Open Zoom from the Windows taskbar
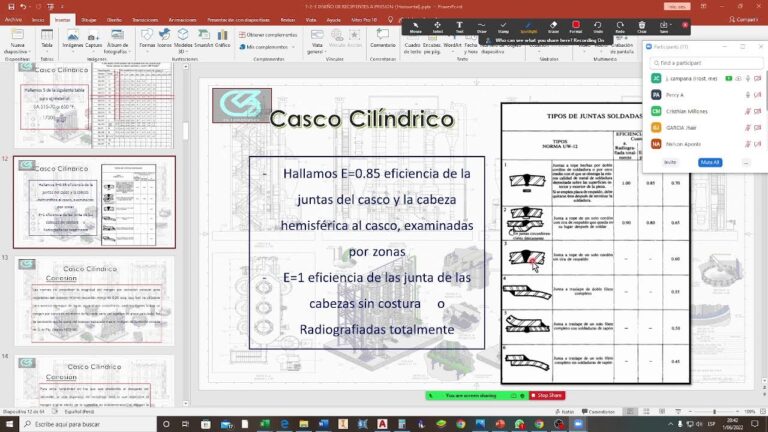The image size is (768, 432). [578, 424]
